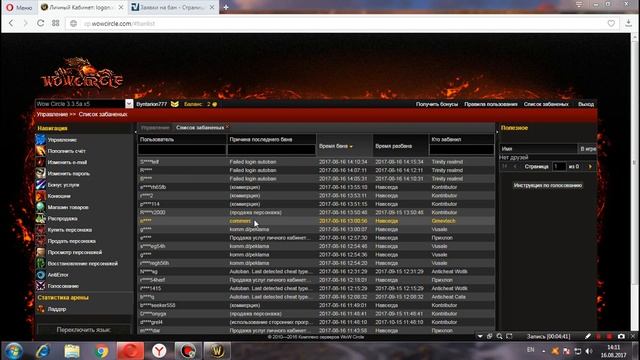This screenshot has height=360, width=640.
Task: Open Список забаненных top link
Action: tap(546, 104)
